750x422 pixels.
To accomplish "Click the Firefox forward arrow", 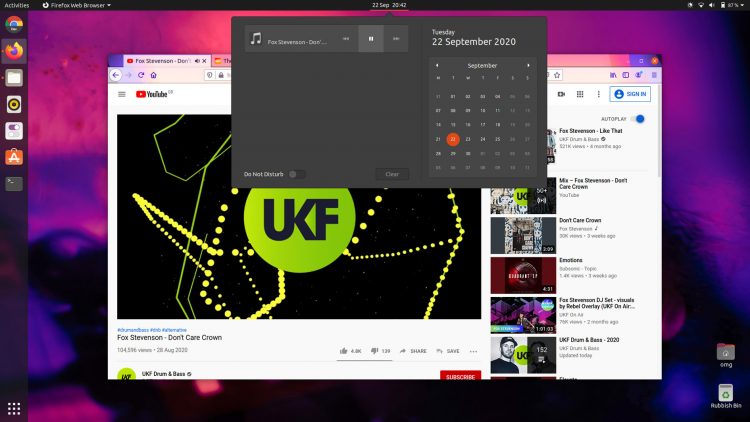I will [x=128, y=75].
